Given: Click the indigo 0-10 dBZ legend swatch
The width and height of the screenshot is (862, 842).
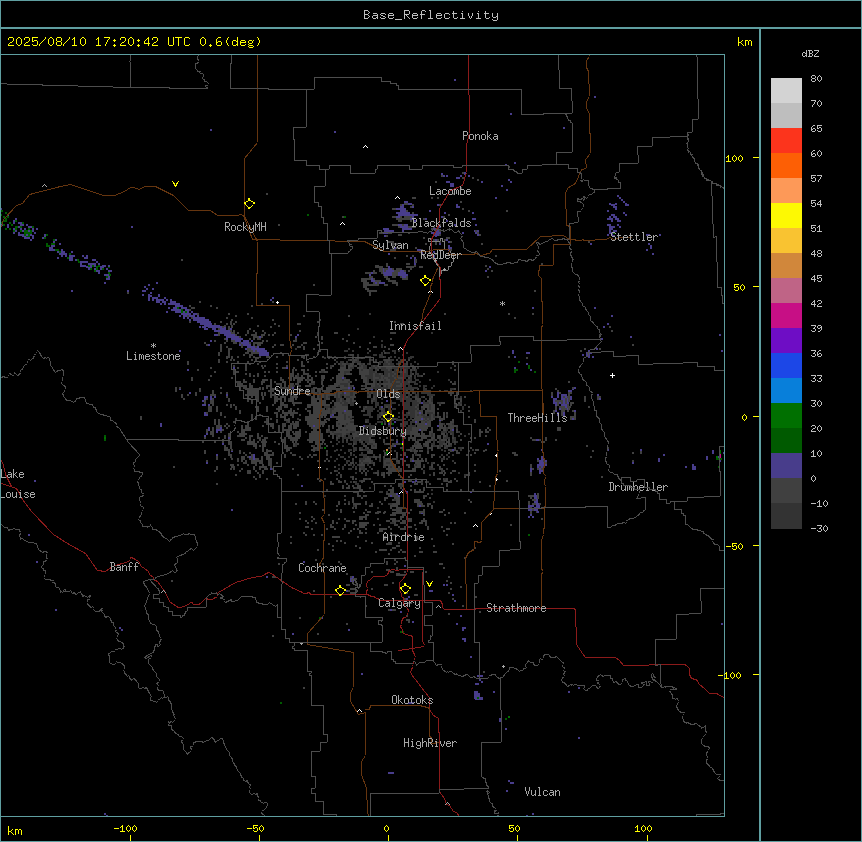Looking at the screenshot, I should tap(786, 466).
